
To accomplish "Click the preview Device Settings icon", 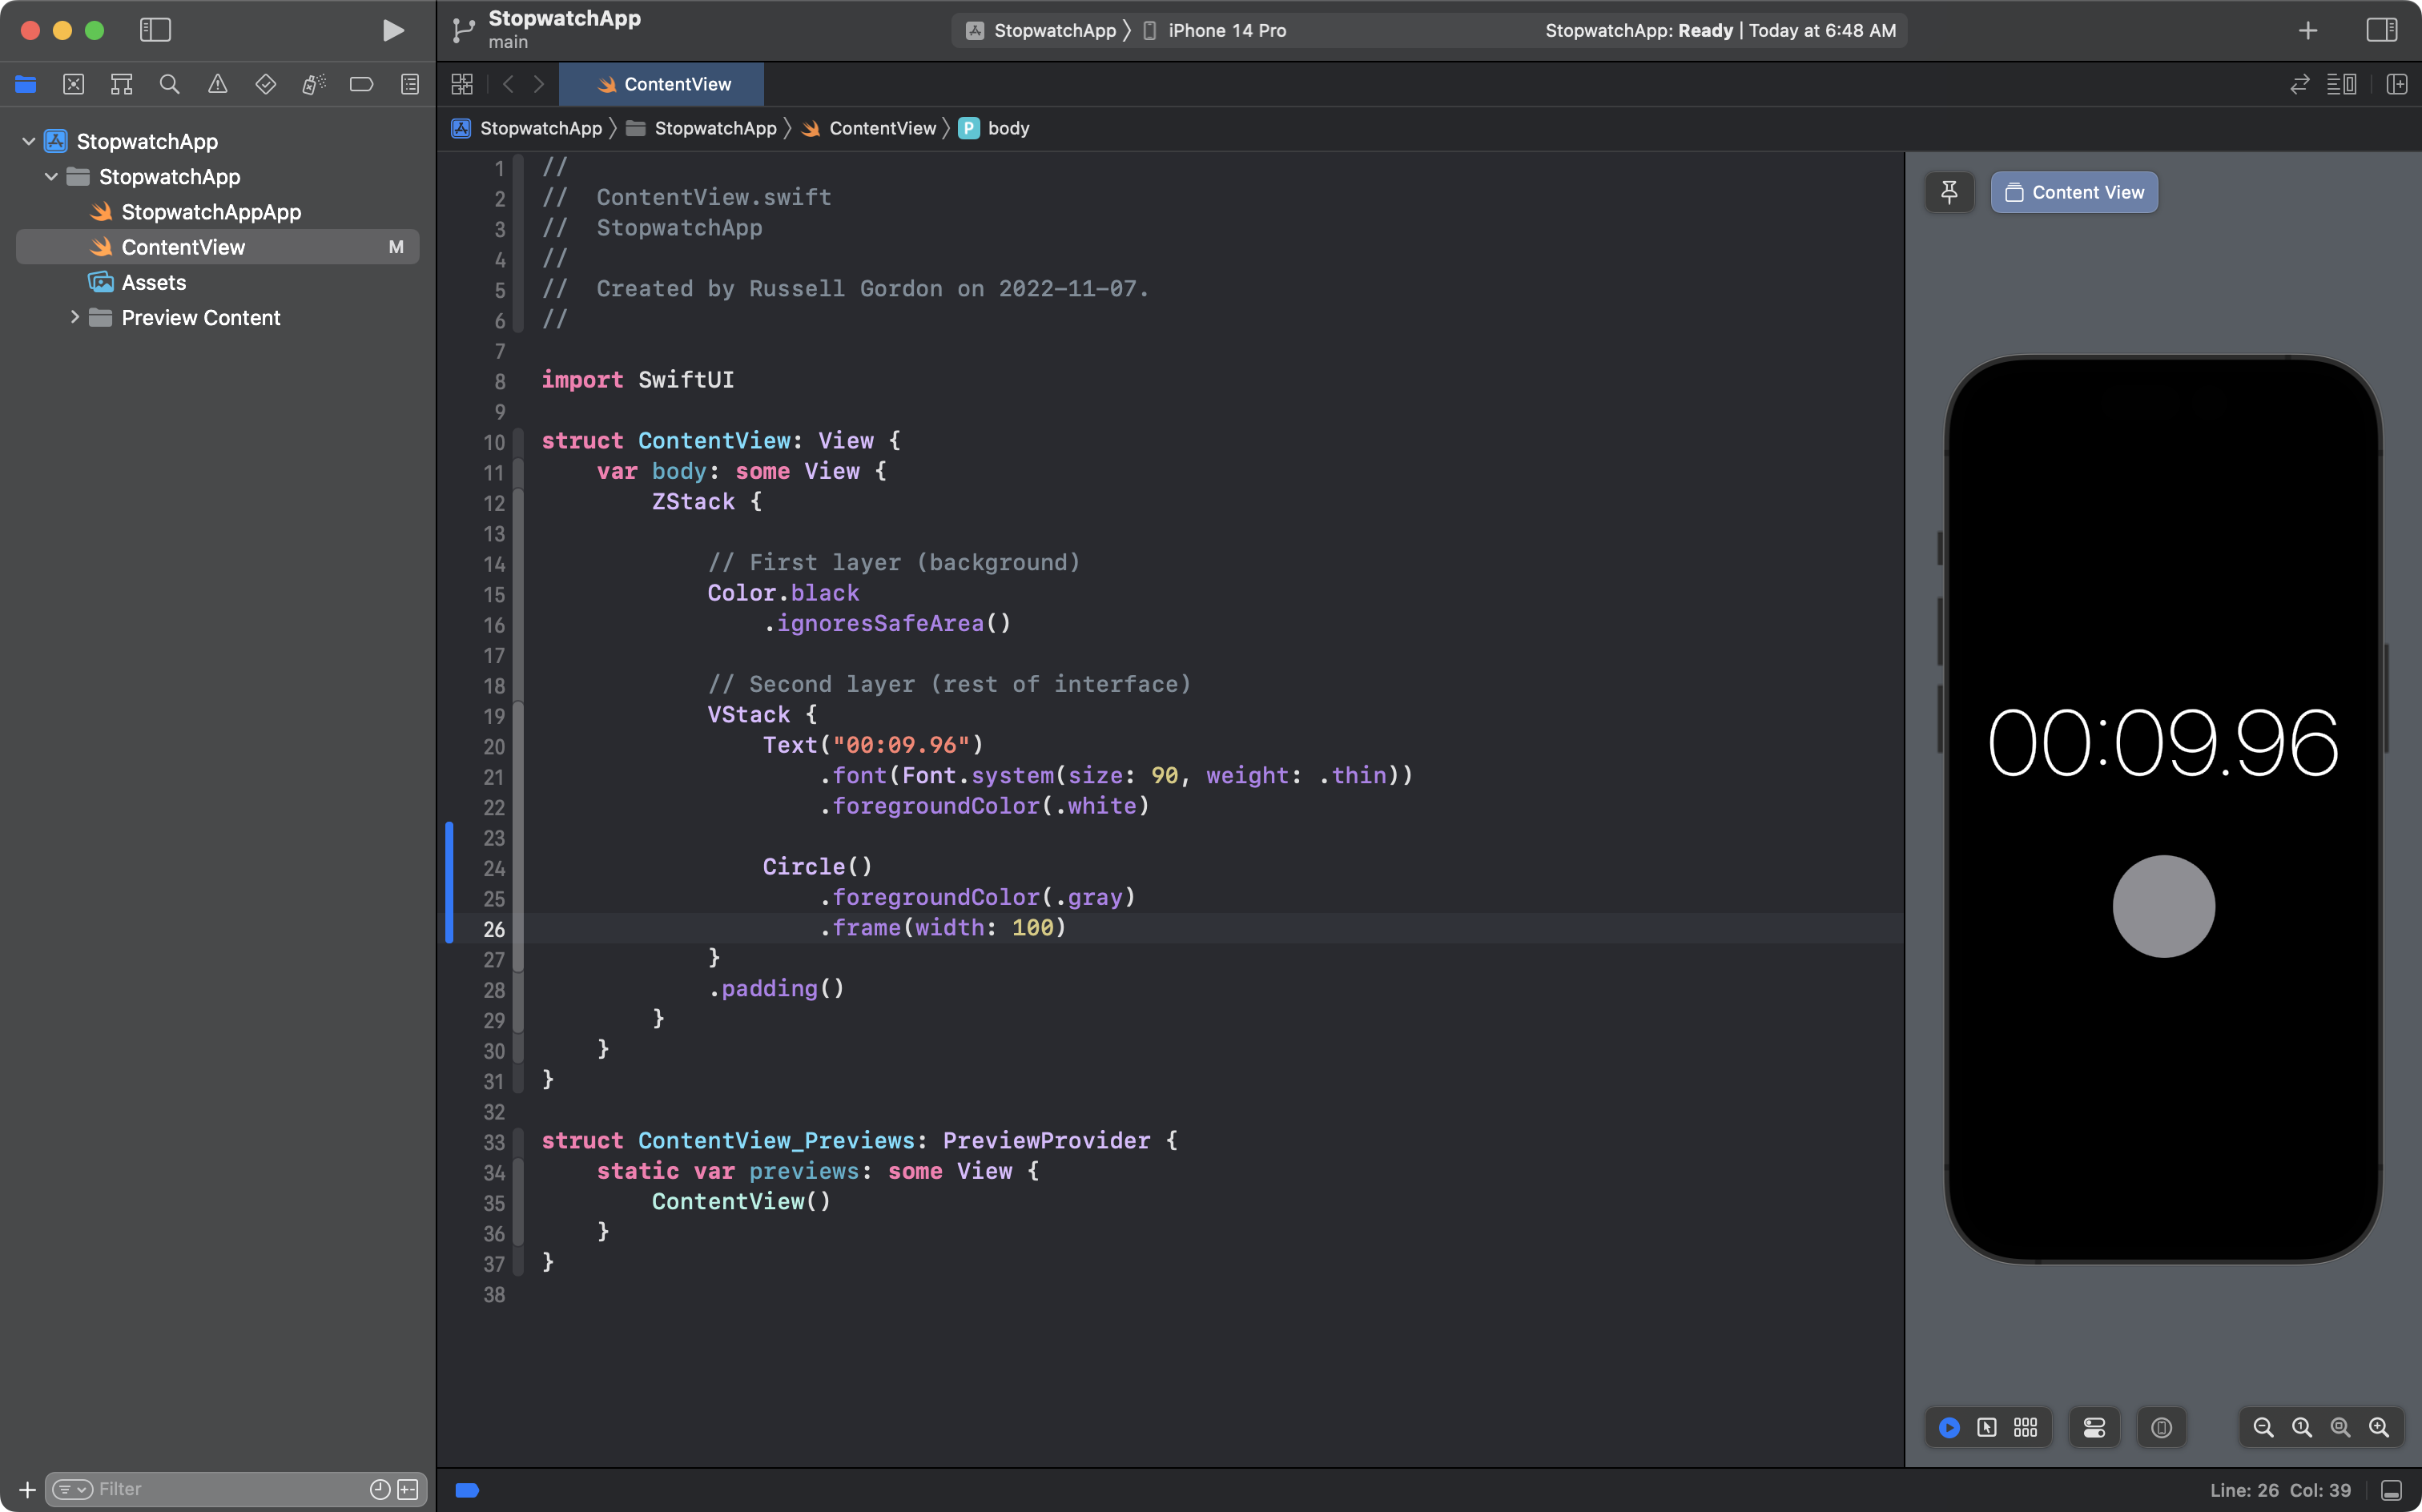I will click(2094, 1427).
